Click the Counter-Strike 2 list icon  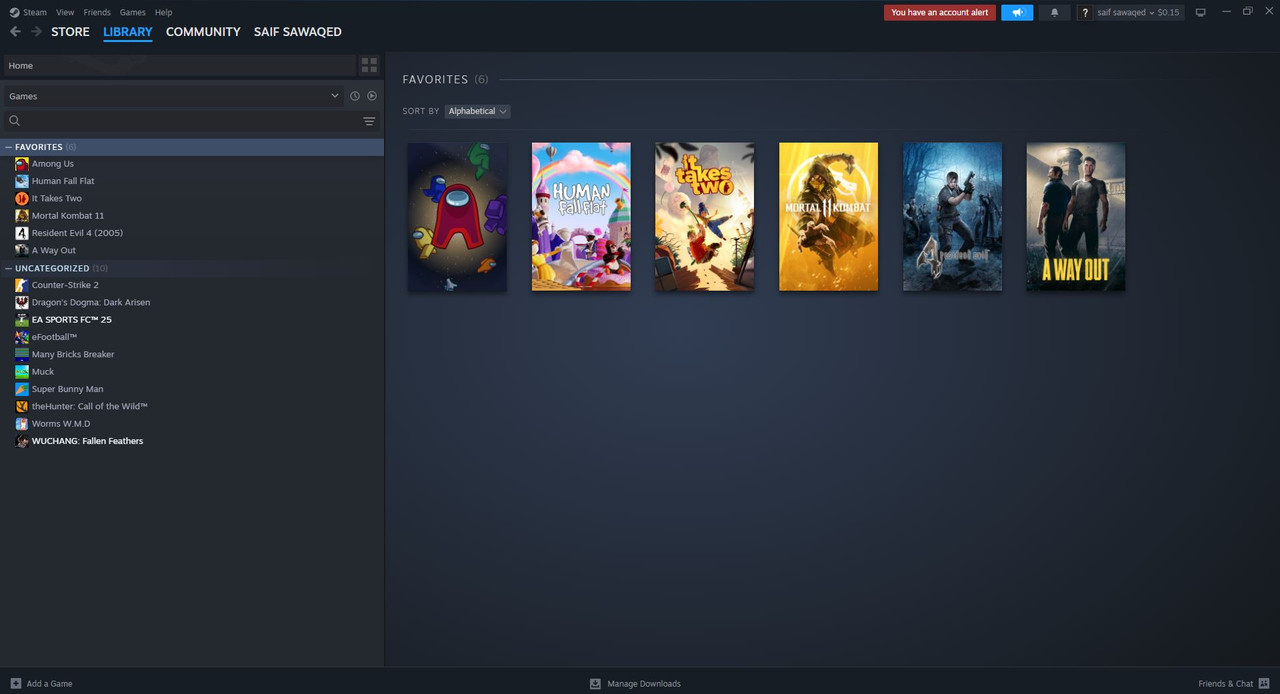click(22, 285)
